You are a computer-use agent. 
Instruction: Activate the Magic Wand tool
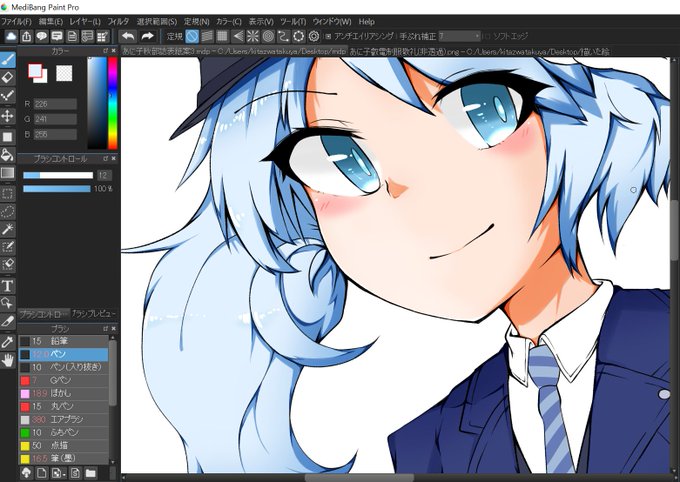click(x=8, y=229)
